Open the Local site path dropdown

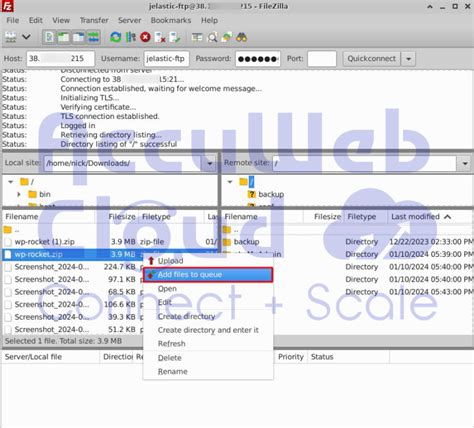(x=210, y=163)
